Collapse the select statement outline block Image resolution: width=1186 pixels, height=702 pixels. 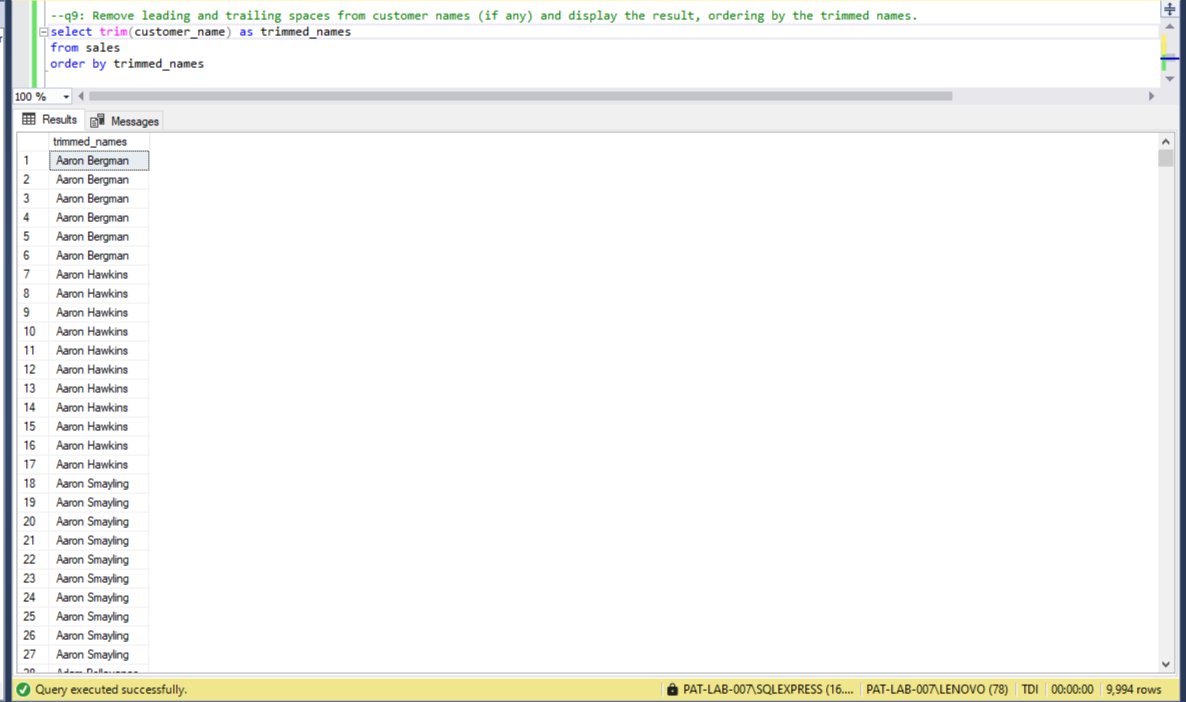point(43,32)
